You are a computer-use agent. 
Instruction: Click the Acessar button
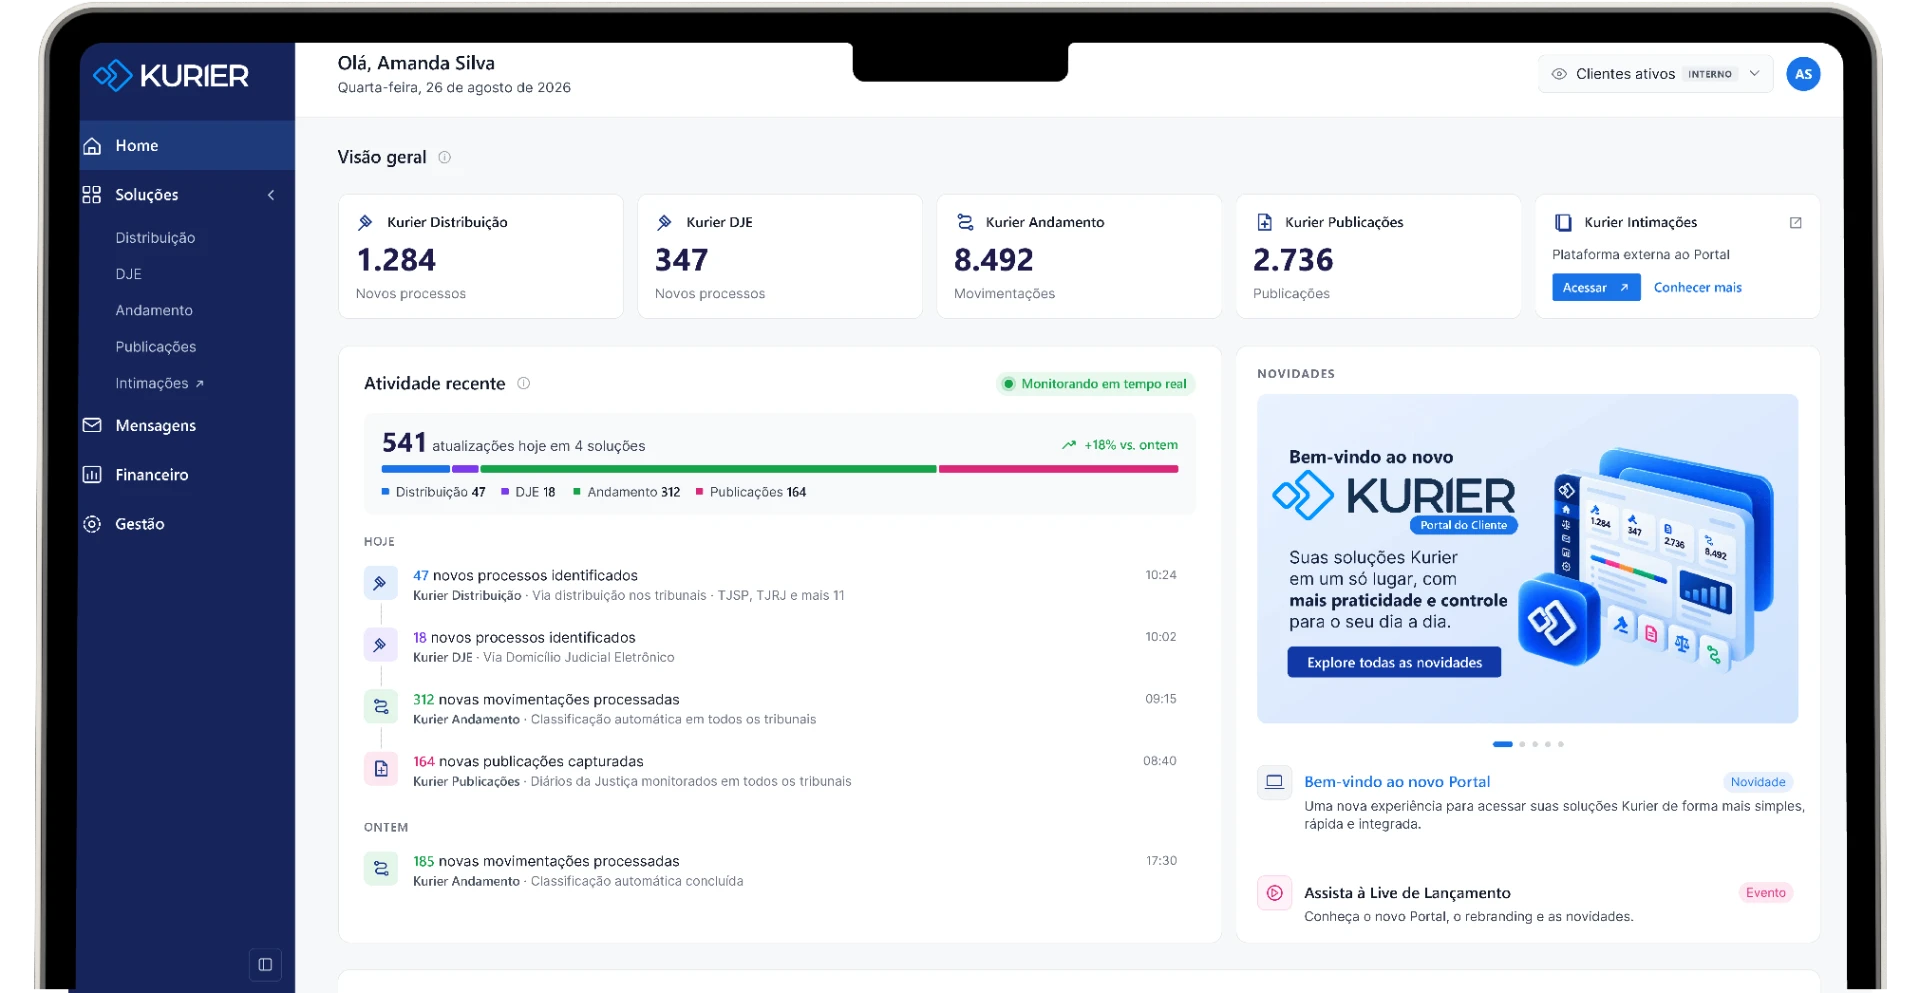1596,288
